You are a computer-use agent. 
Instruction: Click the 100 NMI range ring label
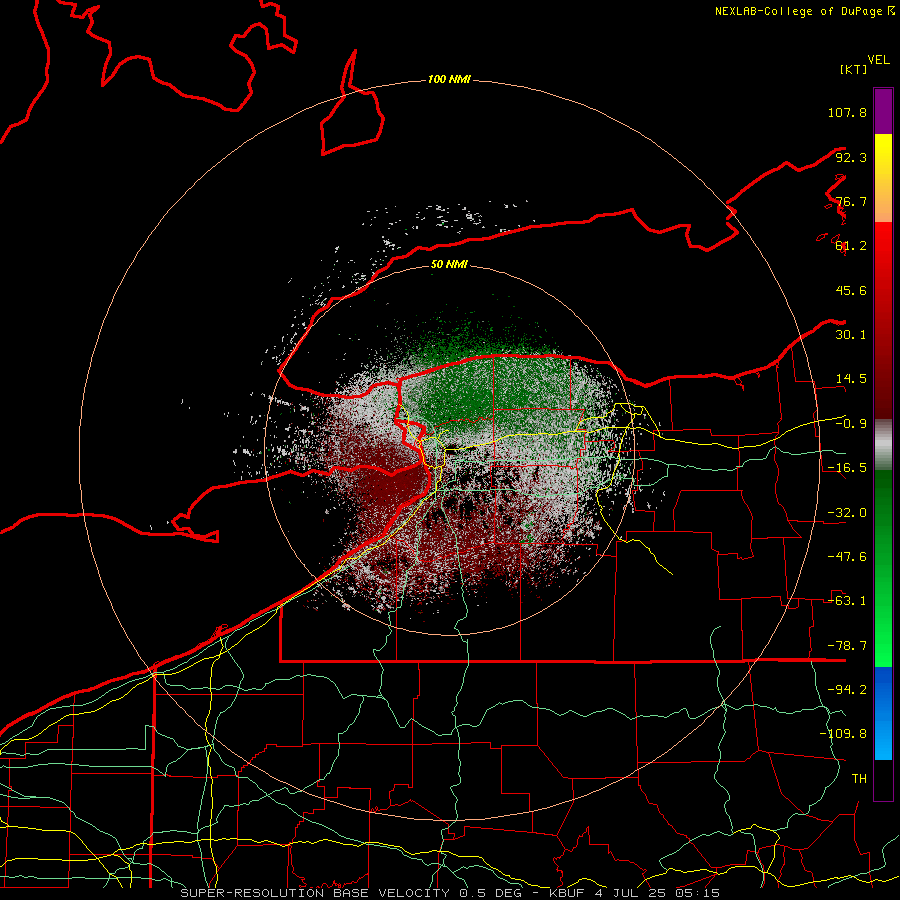(449, 79)
